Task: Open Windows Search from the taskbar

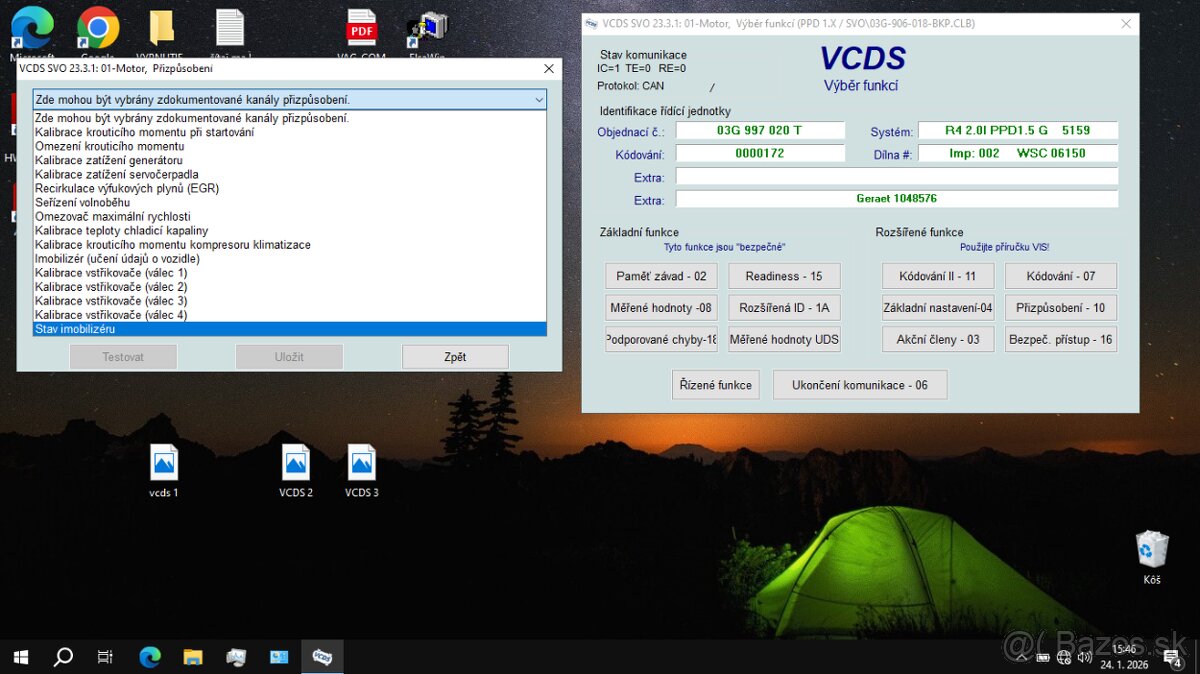Action: [x=63, y=657]
